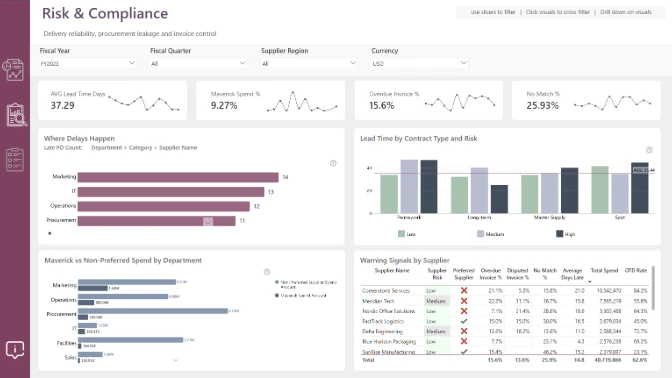Image resolution: width=672 pixels, height=378 pixels.
Task: Select Blue Horizon Packaging supplier name
Action: tap(389, 342)
